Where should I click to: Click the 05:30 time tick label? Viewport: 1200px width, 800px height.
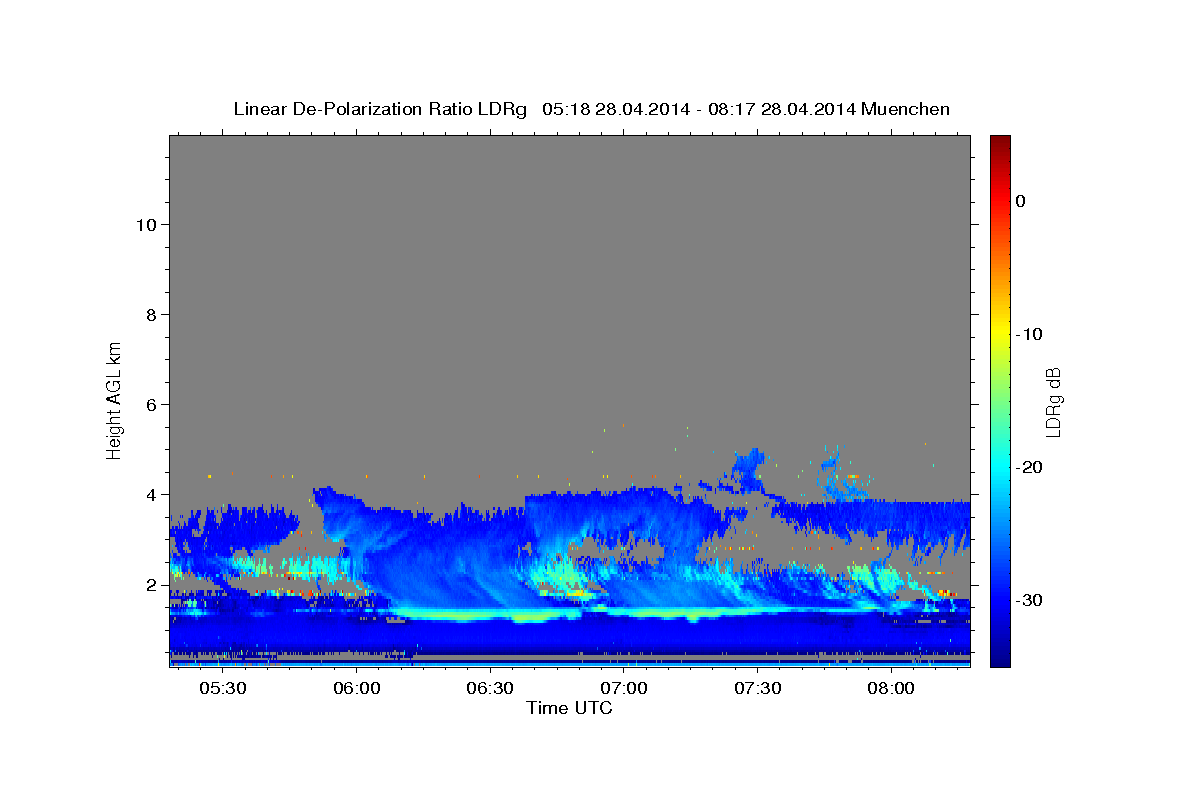(x=223, y=689)
